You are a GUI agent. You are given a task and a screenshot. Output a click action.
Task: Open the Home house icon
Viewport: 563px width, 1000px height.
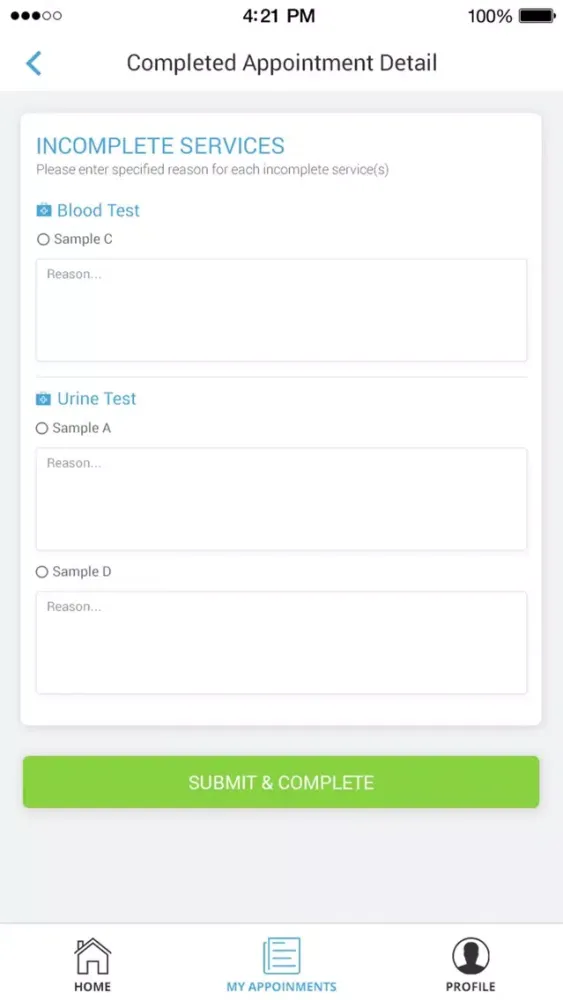92,955
